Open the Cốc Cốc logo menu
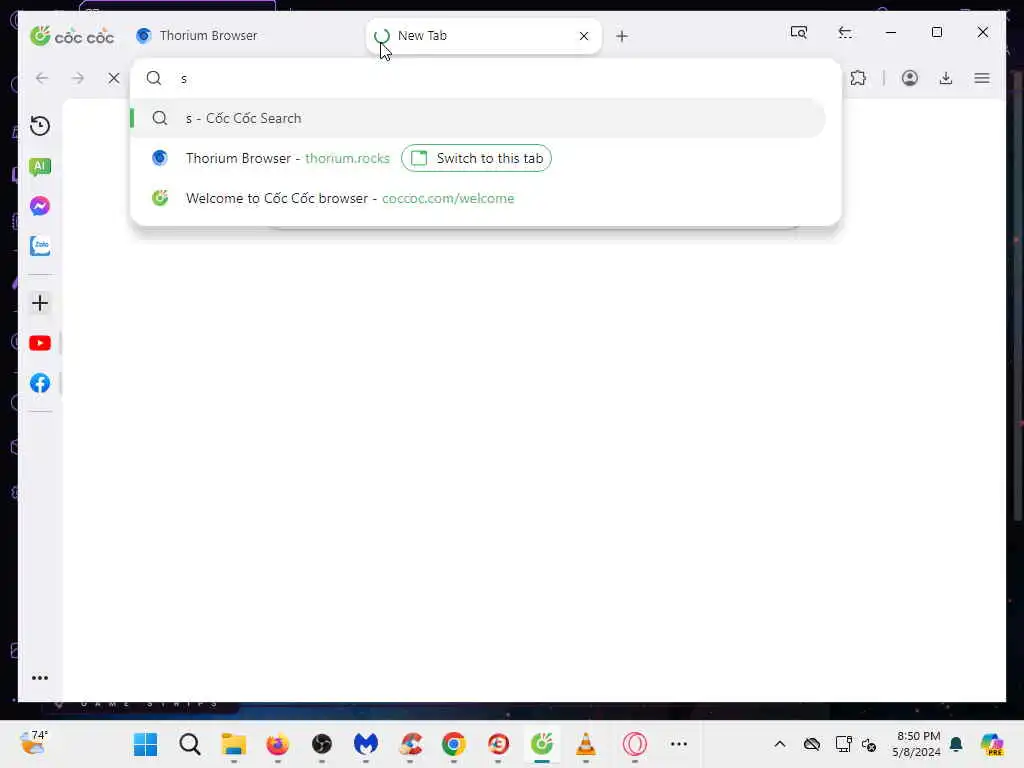1024x768 pixels. tap(72, 36)
